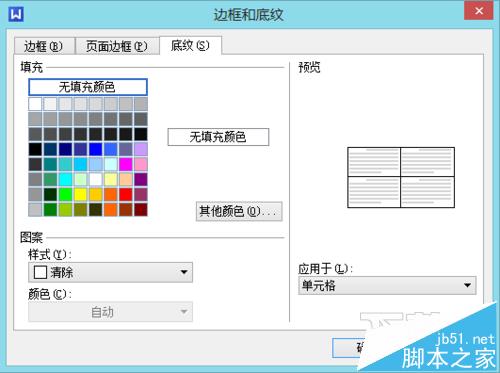The image size is (500, 373).
Task: Click the 无填充颜色 button above the palette
Action: (x=88, y=87)
